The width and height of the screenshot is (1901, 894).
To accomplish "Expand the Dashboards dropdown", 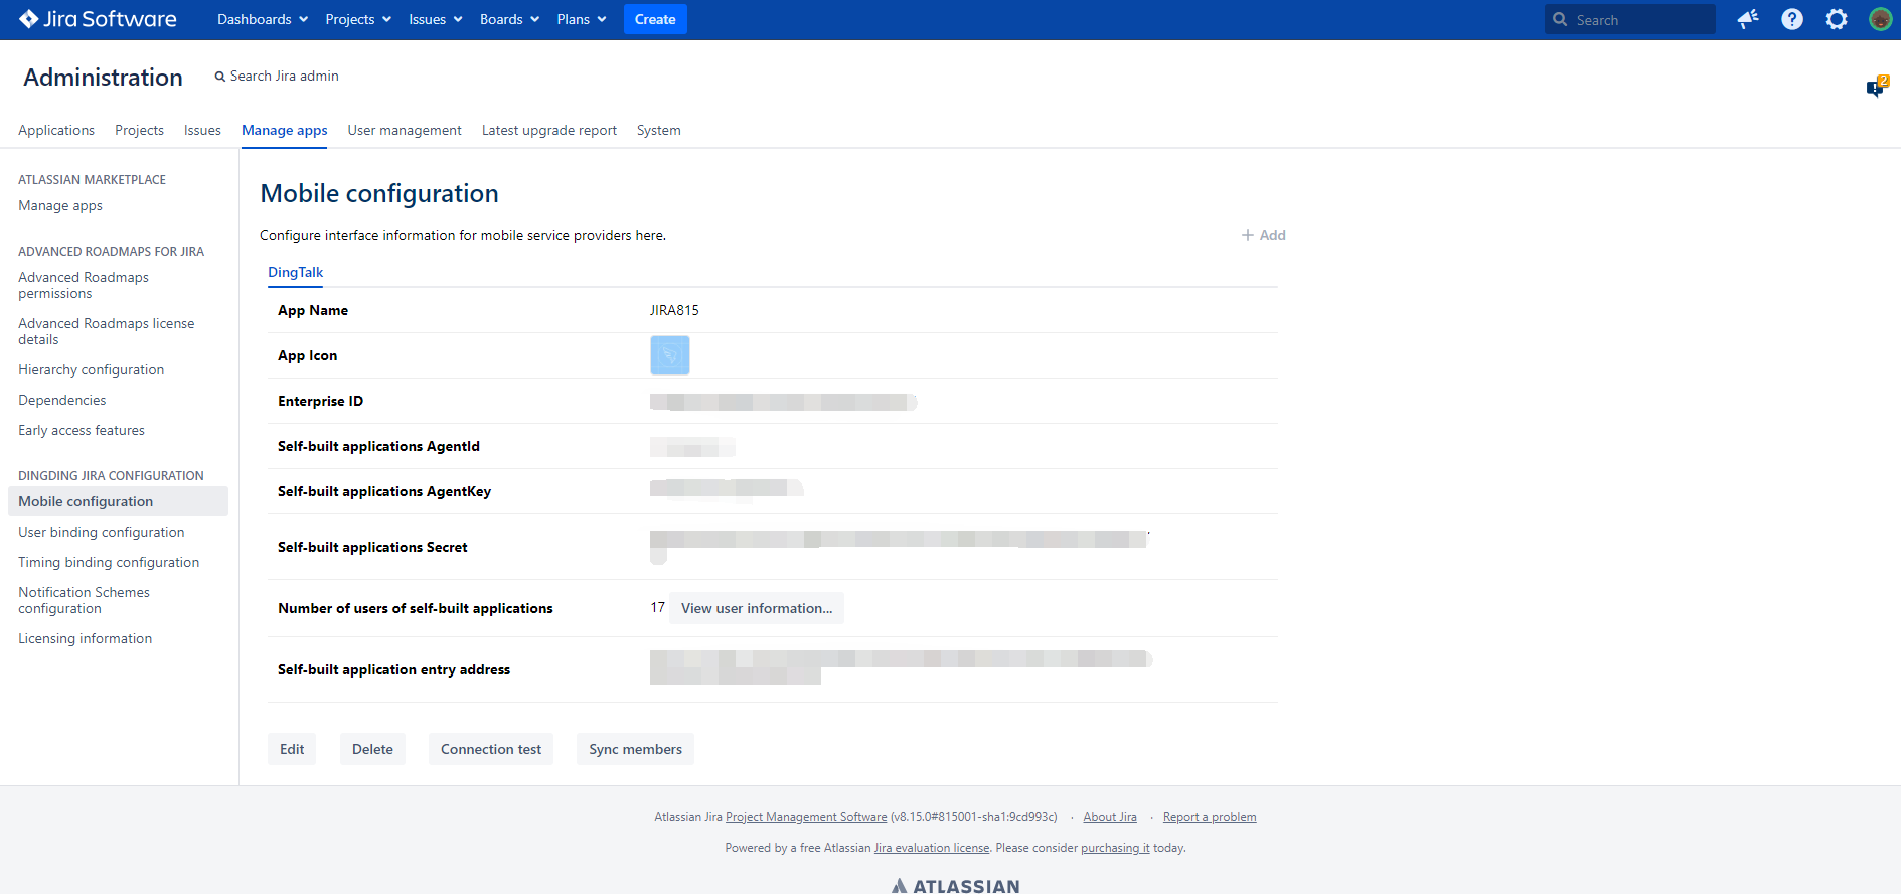I will click(x=262, y=19).
